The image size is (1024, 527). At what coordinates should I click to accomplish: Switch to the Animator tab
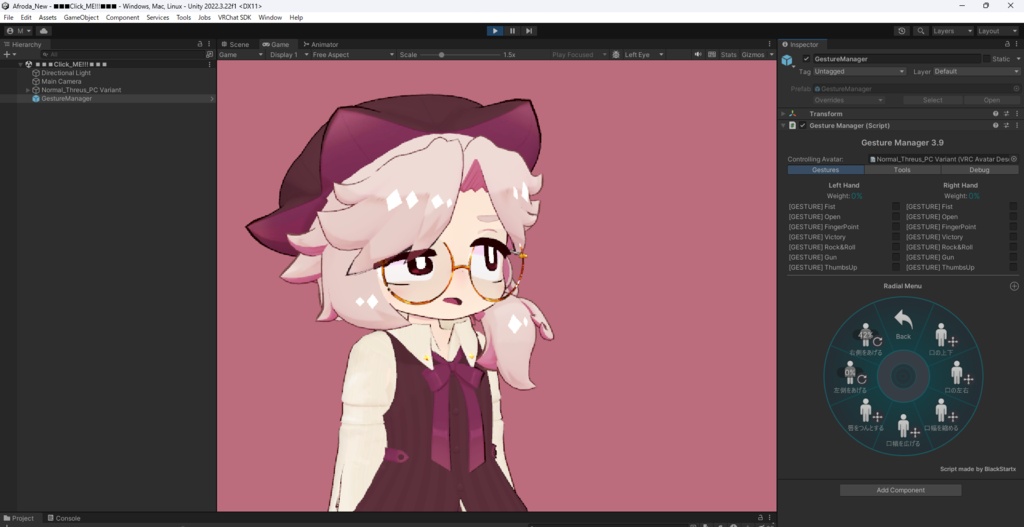[321, 44]
